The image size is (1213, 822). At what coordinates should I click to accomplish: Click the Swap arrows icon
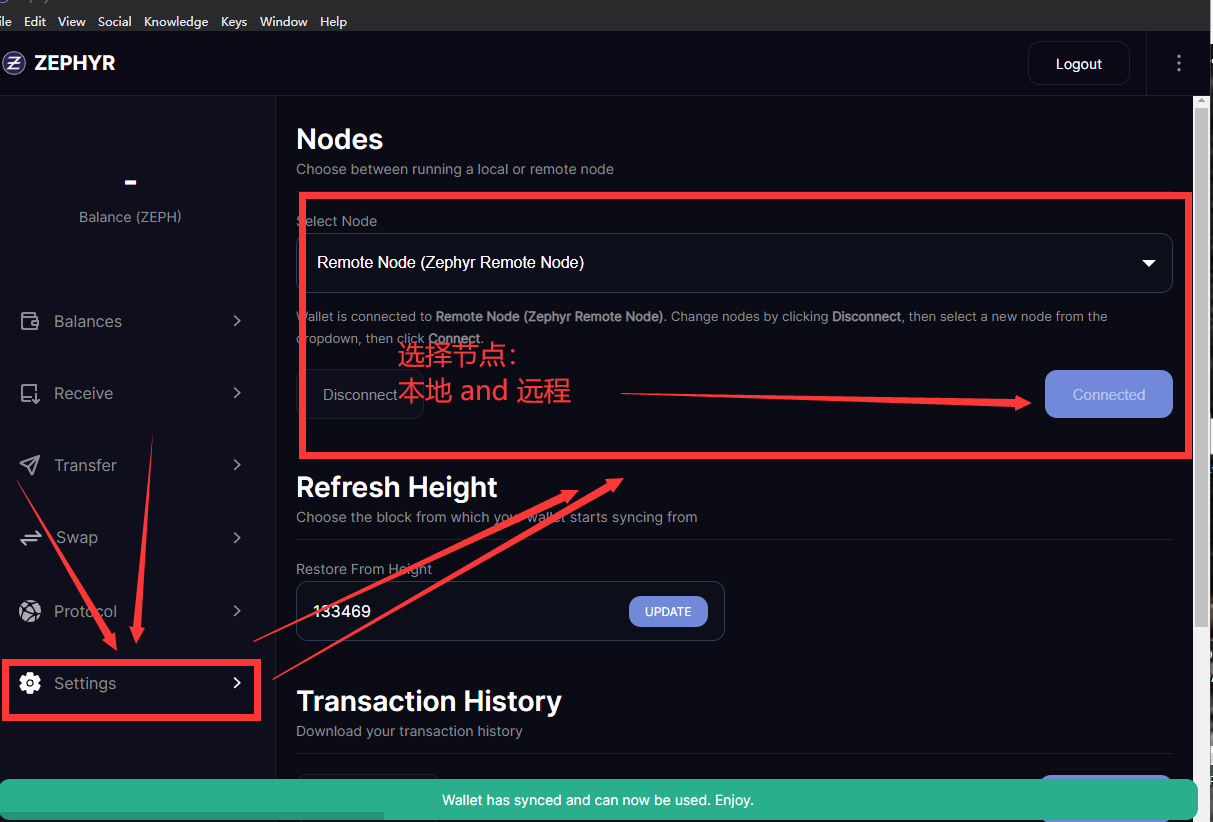click(30, 537)
